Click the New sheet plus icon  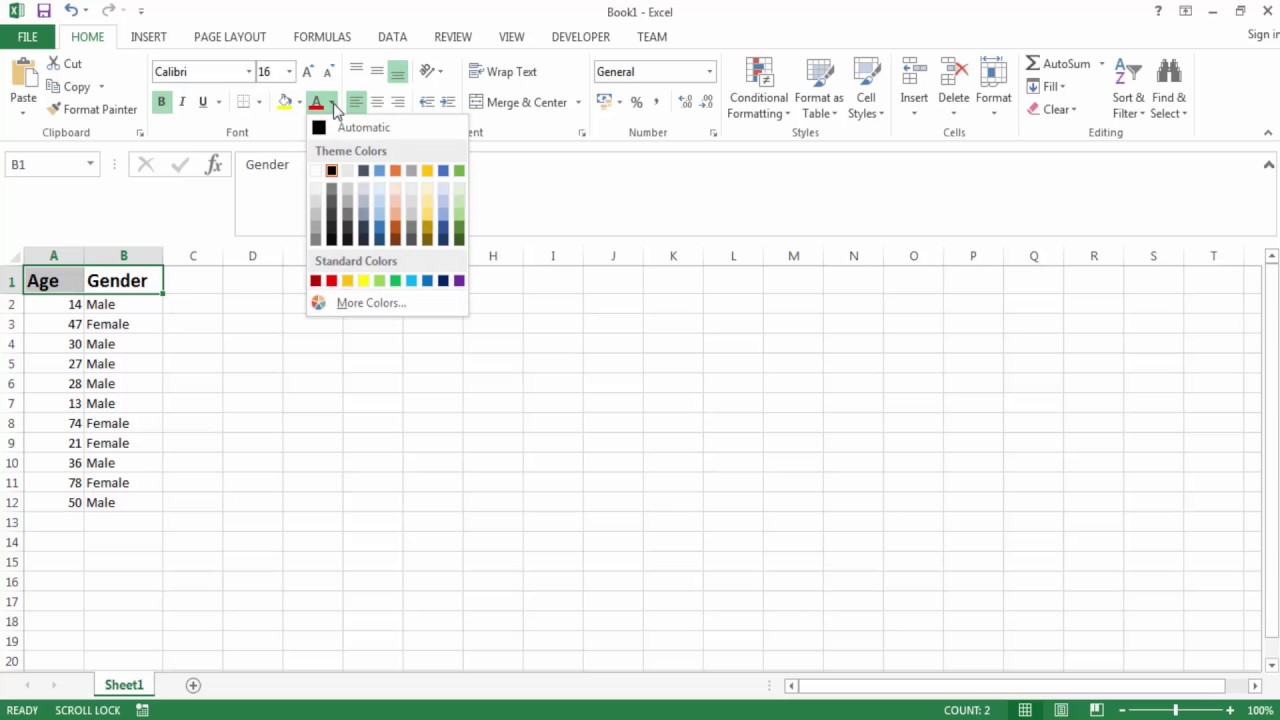(193, 685)
